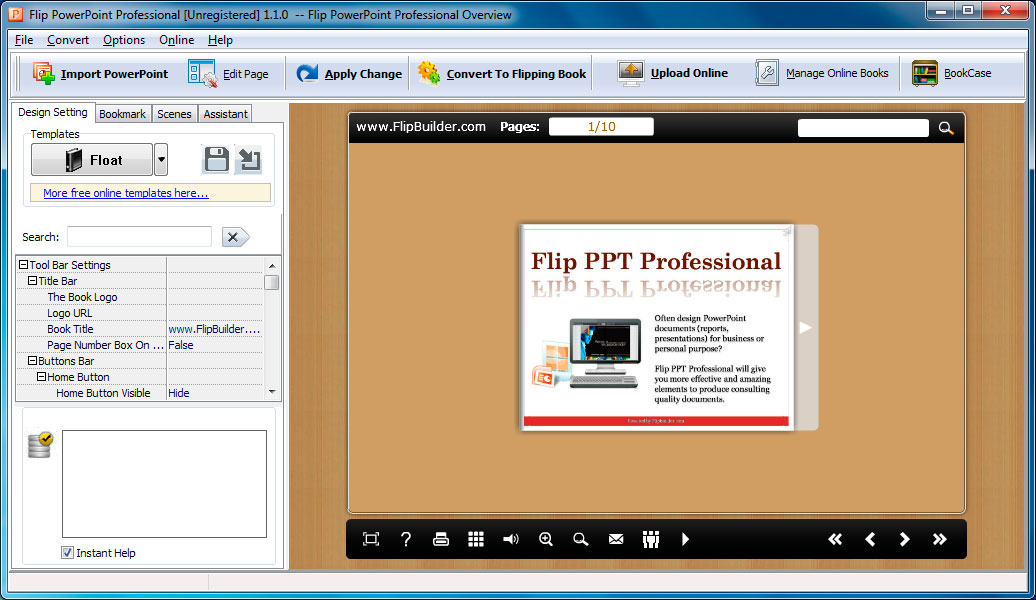This screenshot has width=1036, height=600.
Task: Open the template dropdown arrow next to Float
Action: 161,160
